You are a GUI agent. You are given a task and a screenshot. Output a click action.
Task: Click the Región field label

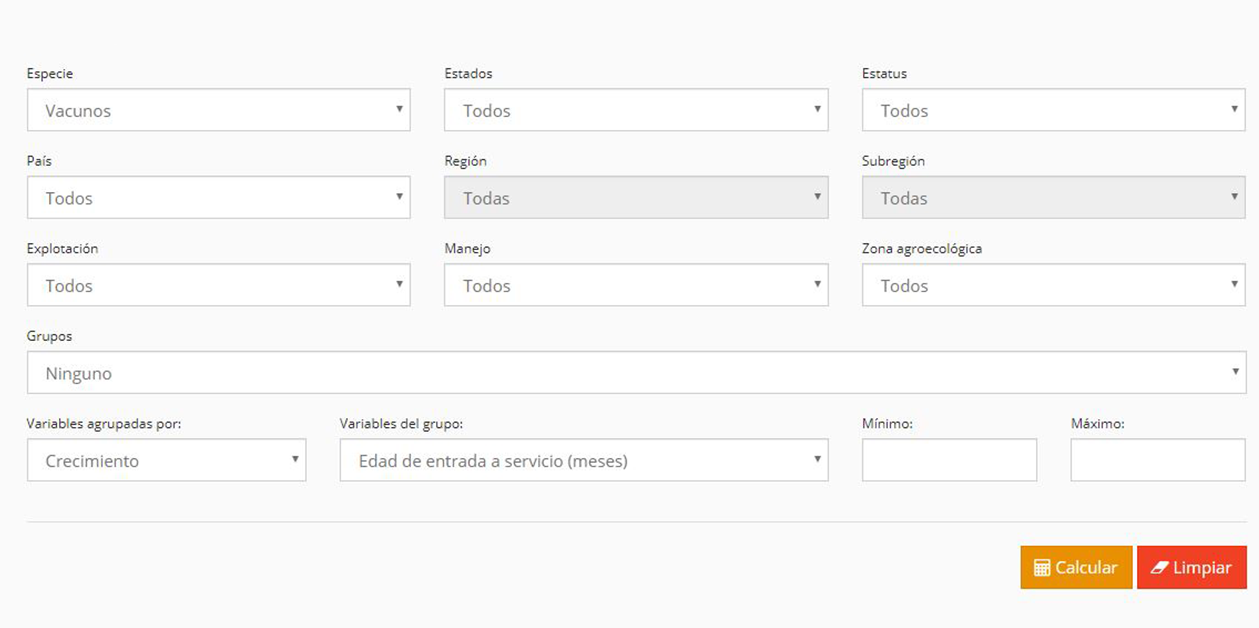coord(466,161)
